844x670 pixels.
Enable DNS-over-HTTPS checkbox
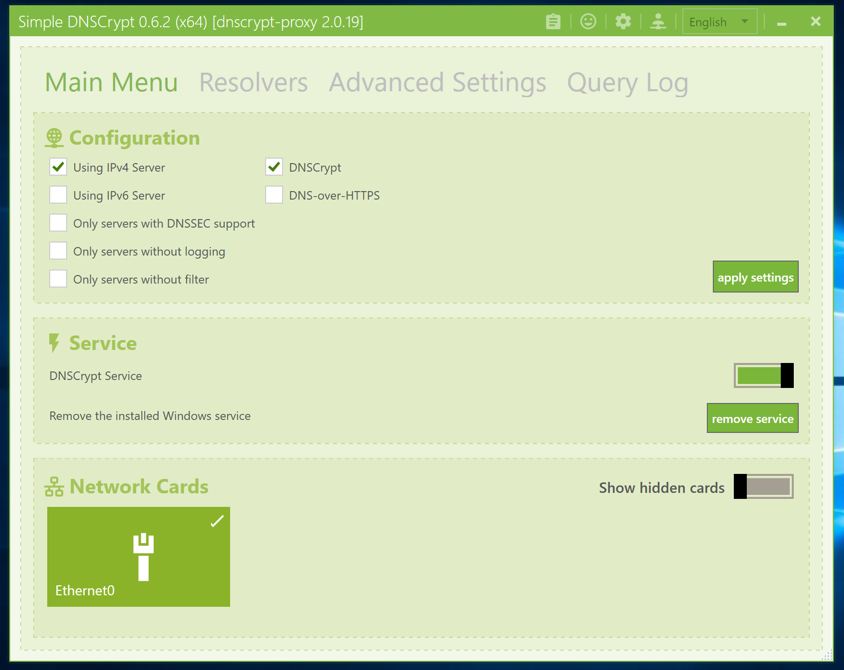pos(274,195)
